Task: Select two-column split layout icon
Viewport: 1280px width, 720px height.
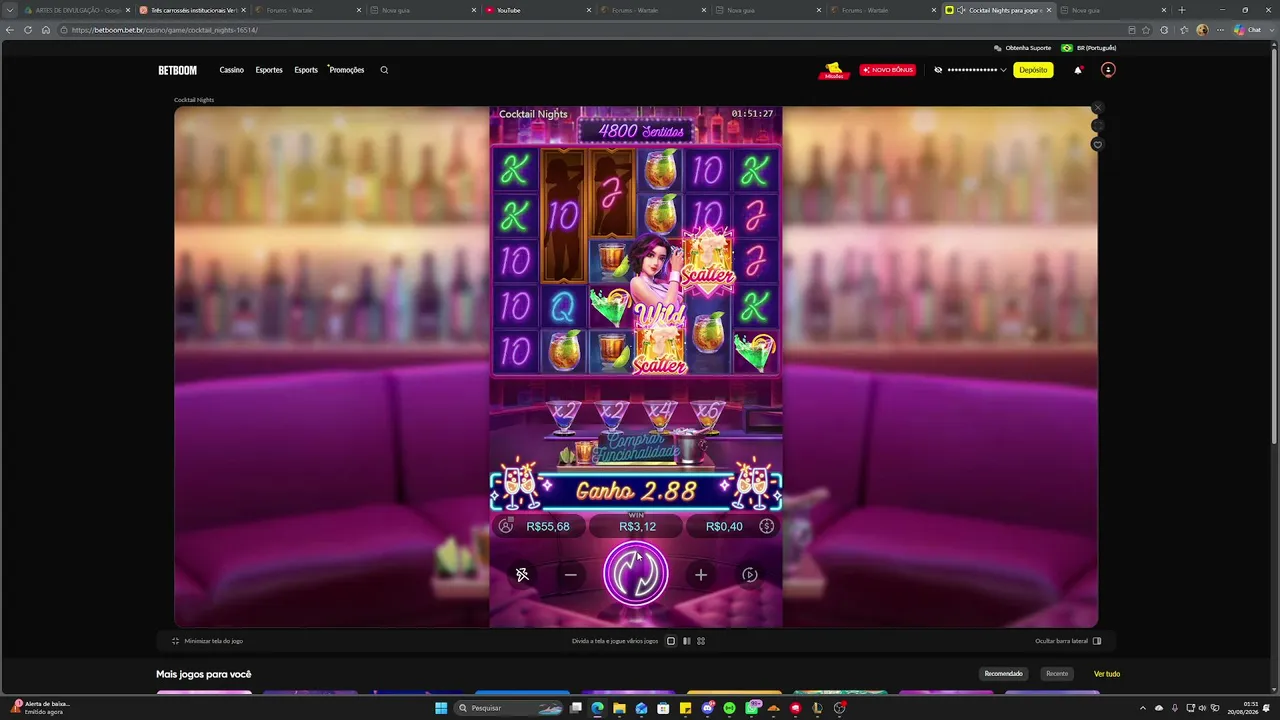Action: pos(686,641)
